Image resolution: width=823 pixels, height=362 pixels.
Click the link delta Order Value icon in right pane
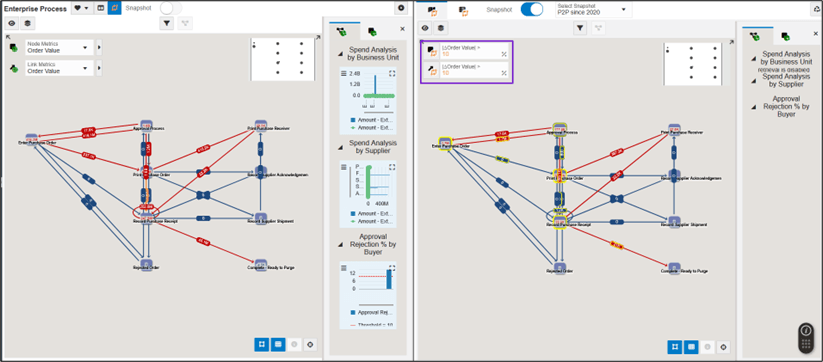click(431, 70)
